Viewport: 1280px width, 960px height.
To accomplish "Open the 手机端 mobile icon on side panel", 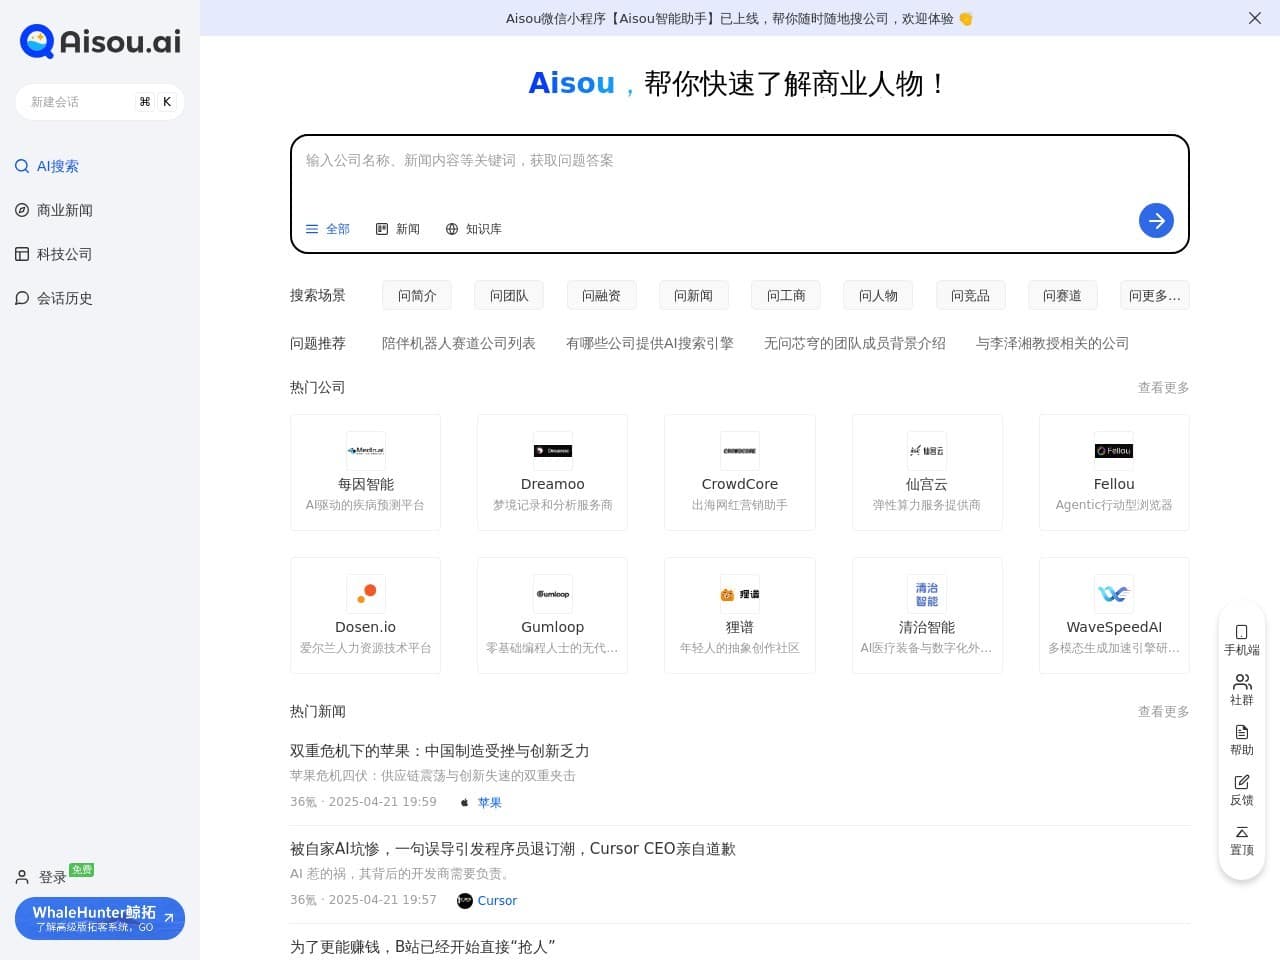I will pyautogui.click(x=1241, y=640).
